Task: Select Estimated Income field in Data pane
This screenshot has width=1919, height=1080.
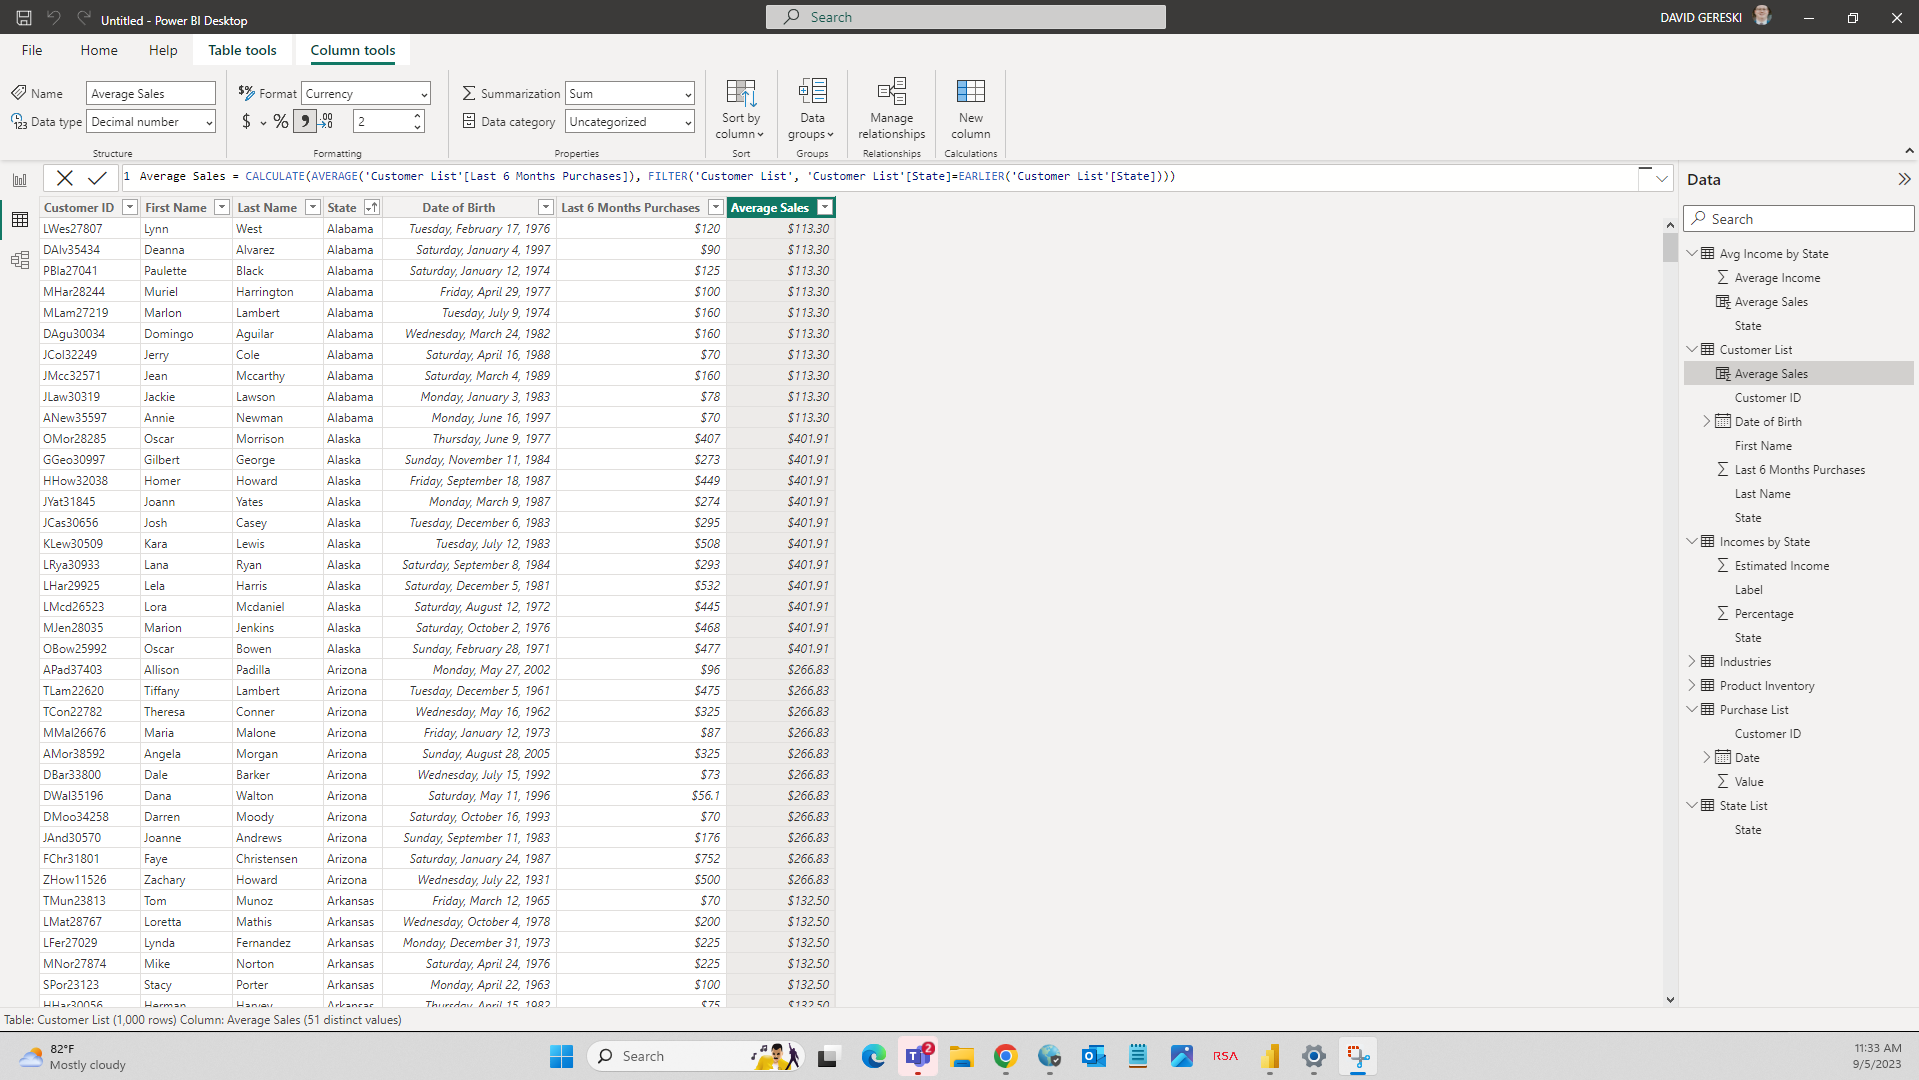Action: (1782, 565)
